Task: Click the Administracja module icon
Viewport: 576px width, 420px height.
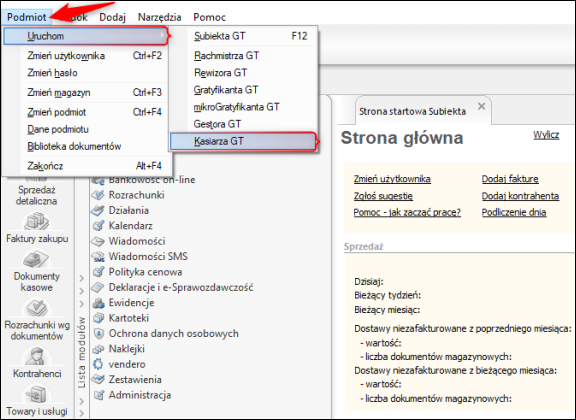Action: click(98, 395)
